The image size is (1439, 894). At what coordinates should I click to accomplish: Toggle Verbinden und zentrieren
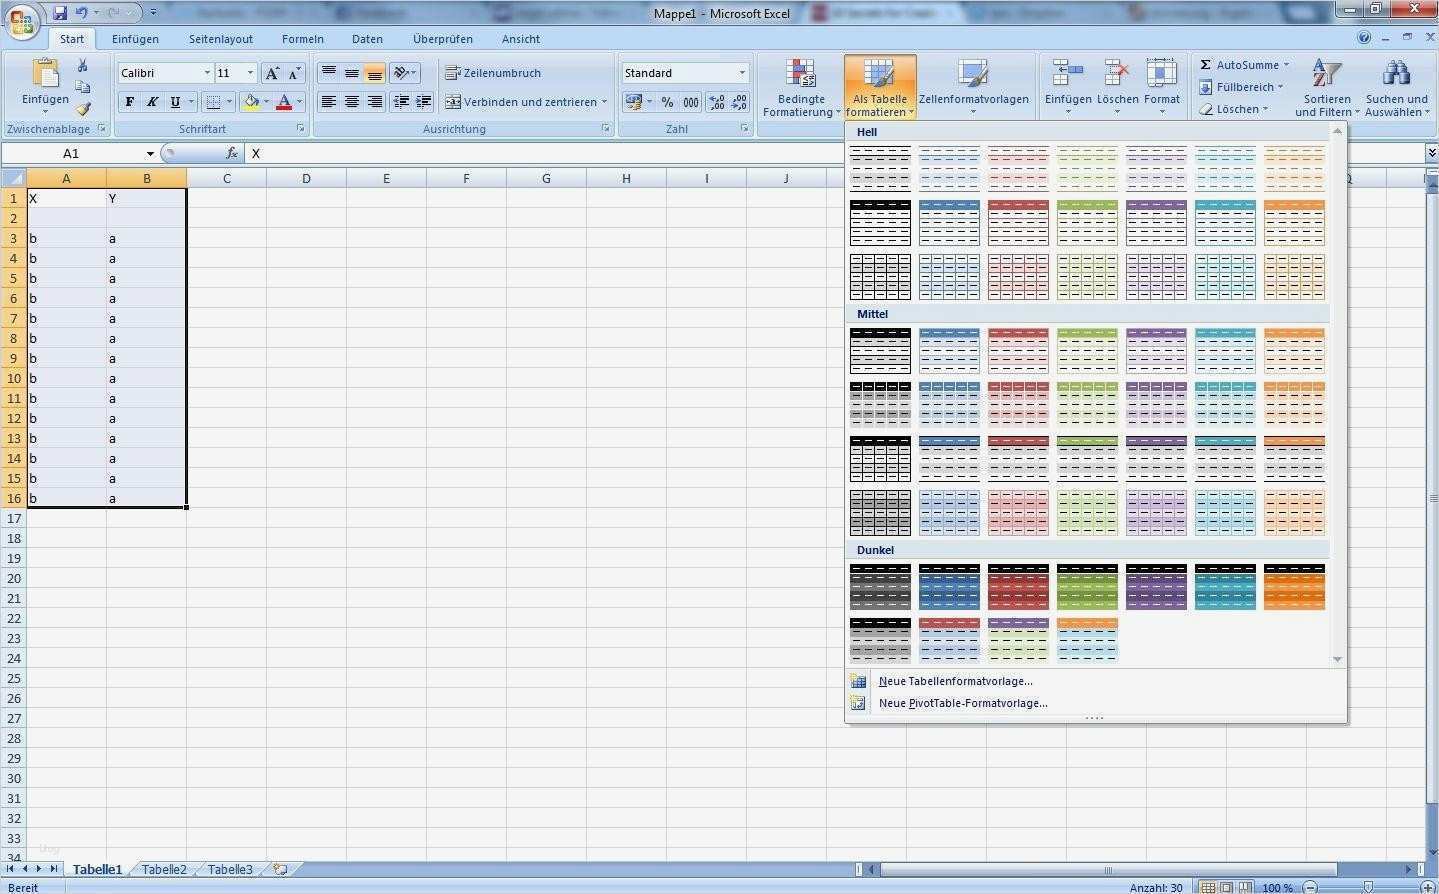(x=520, y=101)
